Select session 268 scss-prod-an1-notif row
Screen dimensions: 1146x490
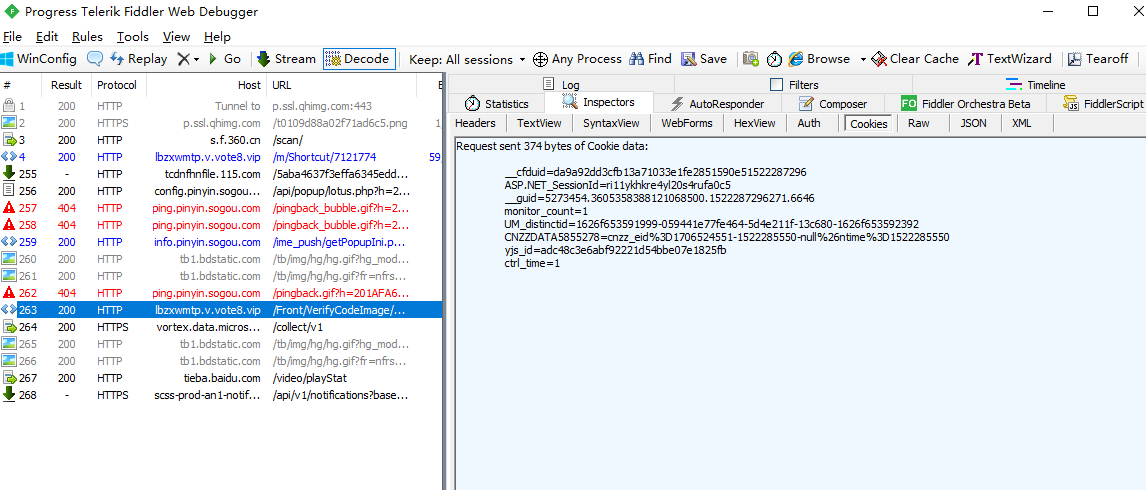(x=221, y=395)
